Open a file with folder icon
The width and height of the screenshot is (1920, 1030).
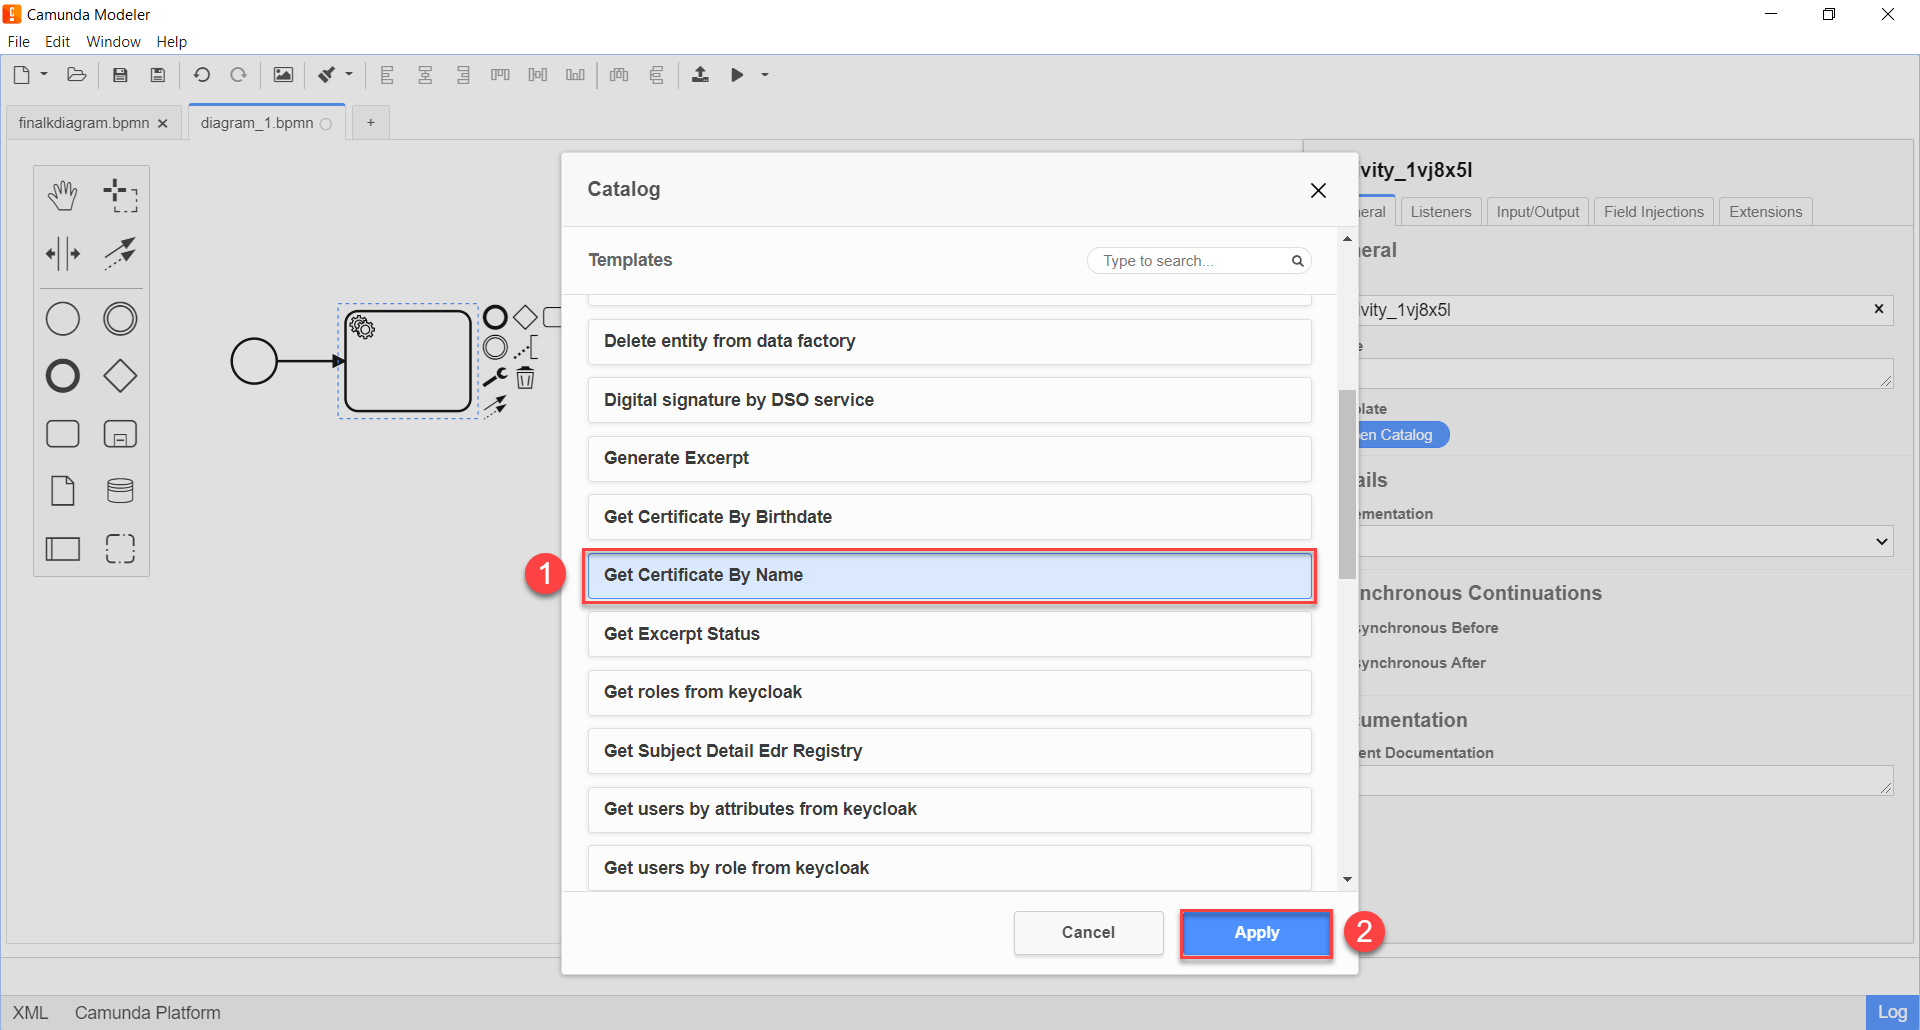tap(77, 75)
